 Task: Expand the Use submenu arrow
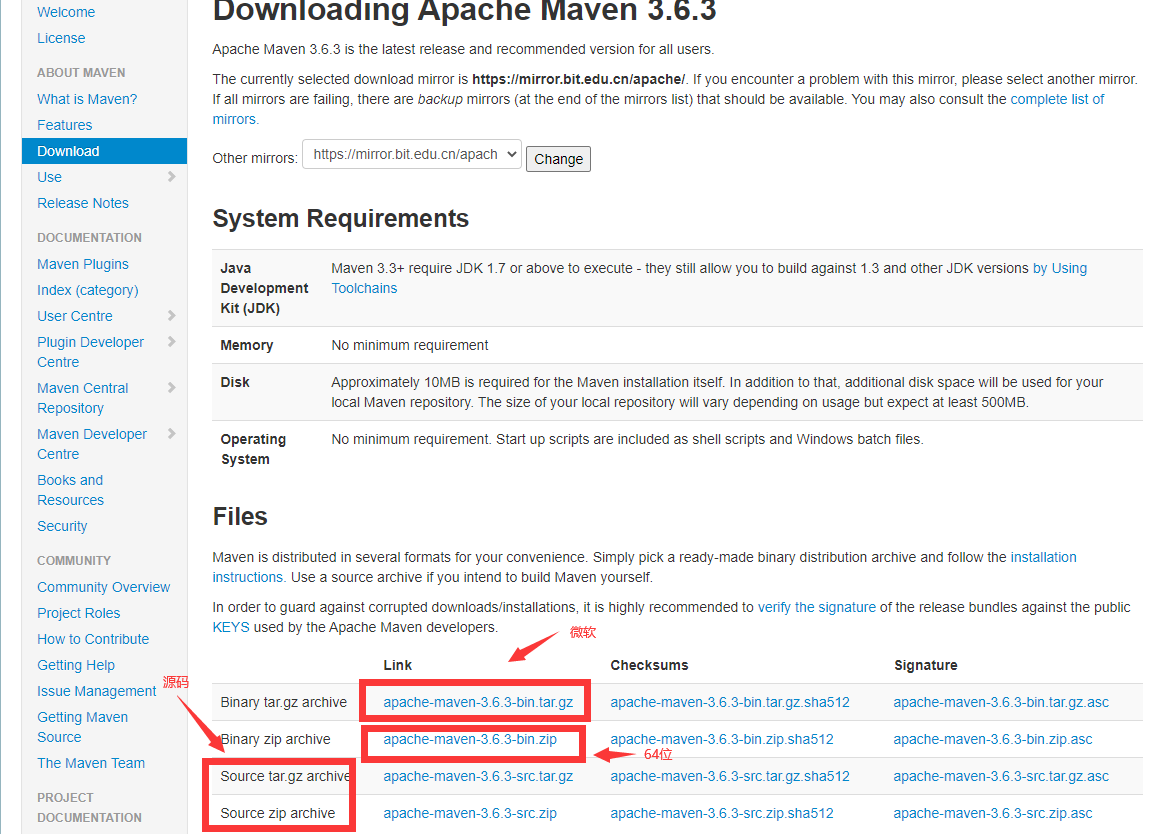click(x=172, y=177)
